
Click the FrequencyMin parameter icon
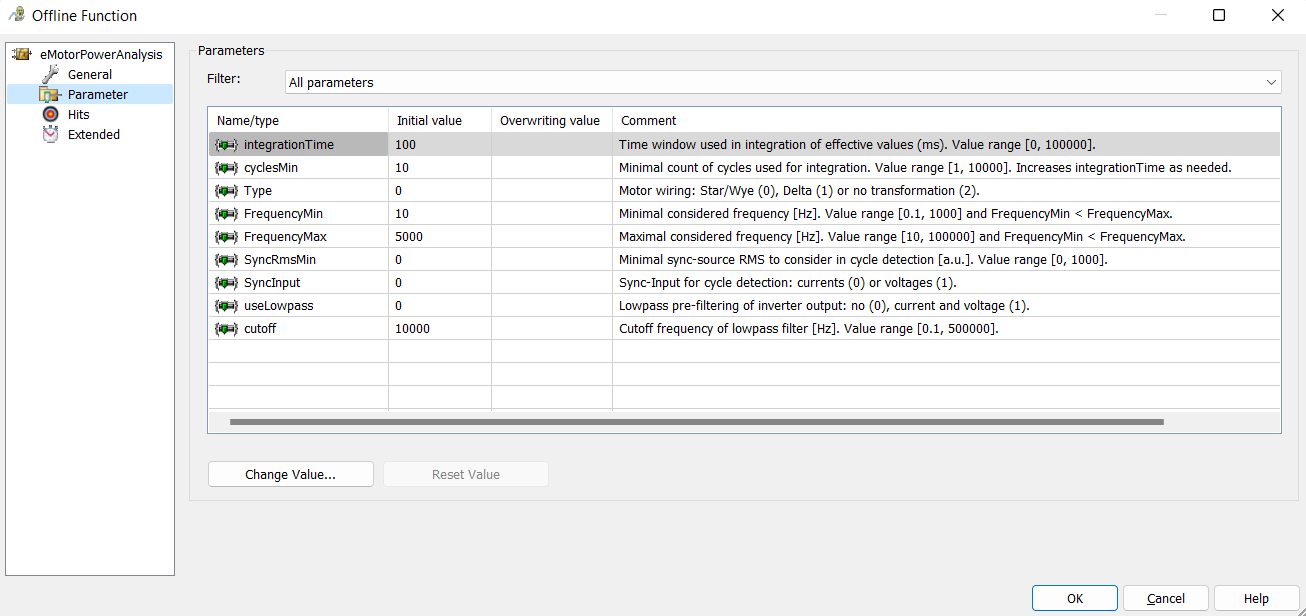[226, 214]
